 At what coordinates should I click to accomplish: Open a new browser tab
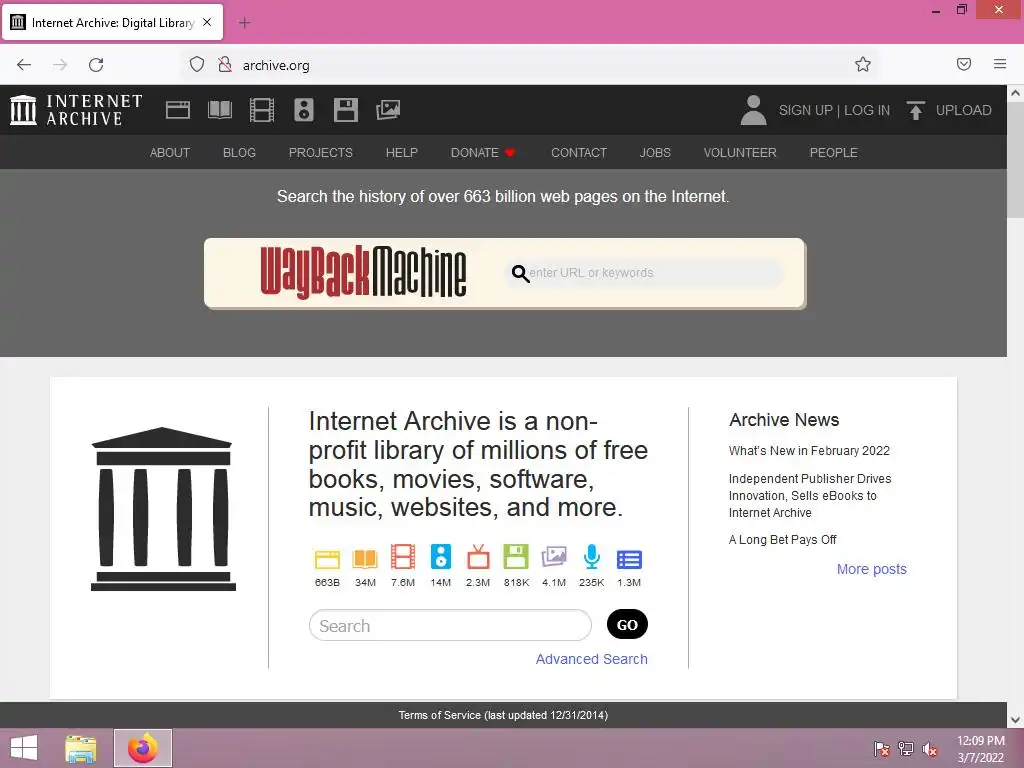click(x=244, y=23)
